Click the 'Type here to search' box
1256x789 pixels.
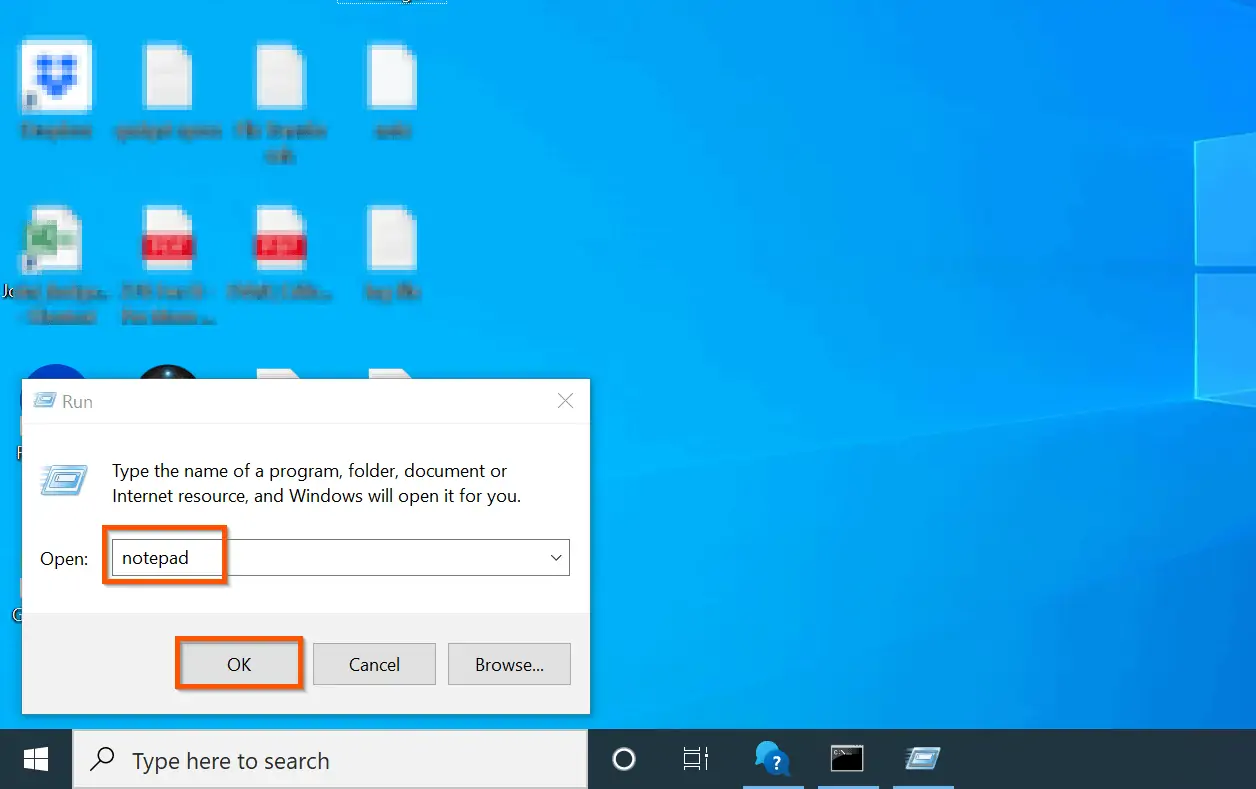[330, 760]
